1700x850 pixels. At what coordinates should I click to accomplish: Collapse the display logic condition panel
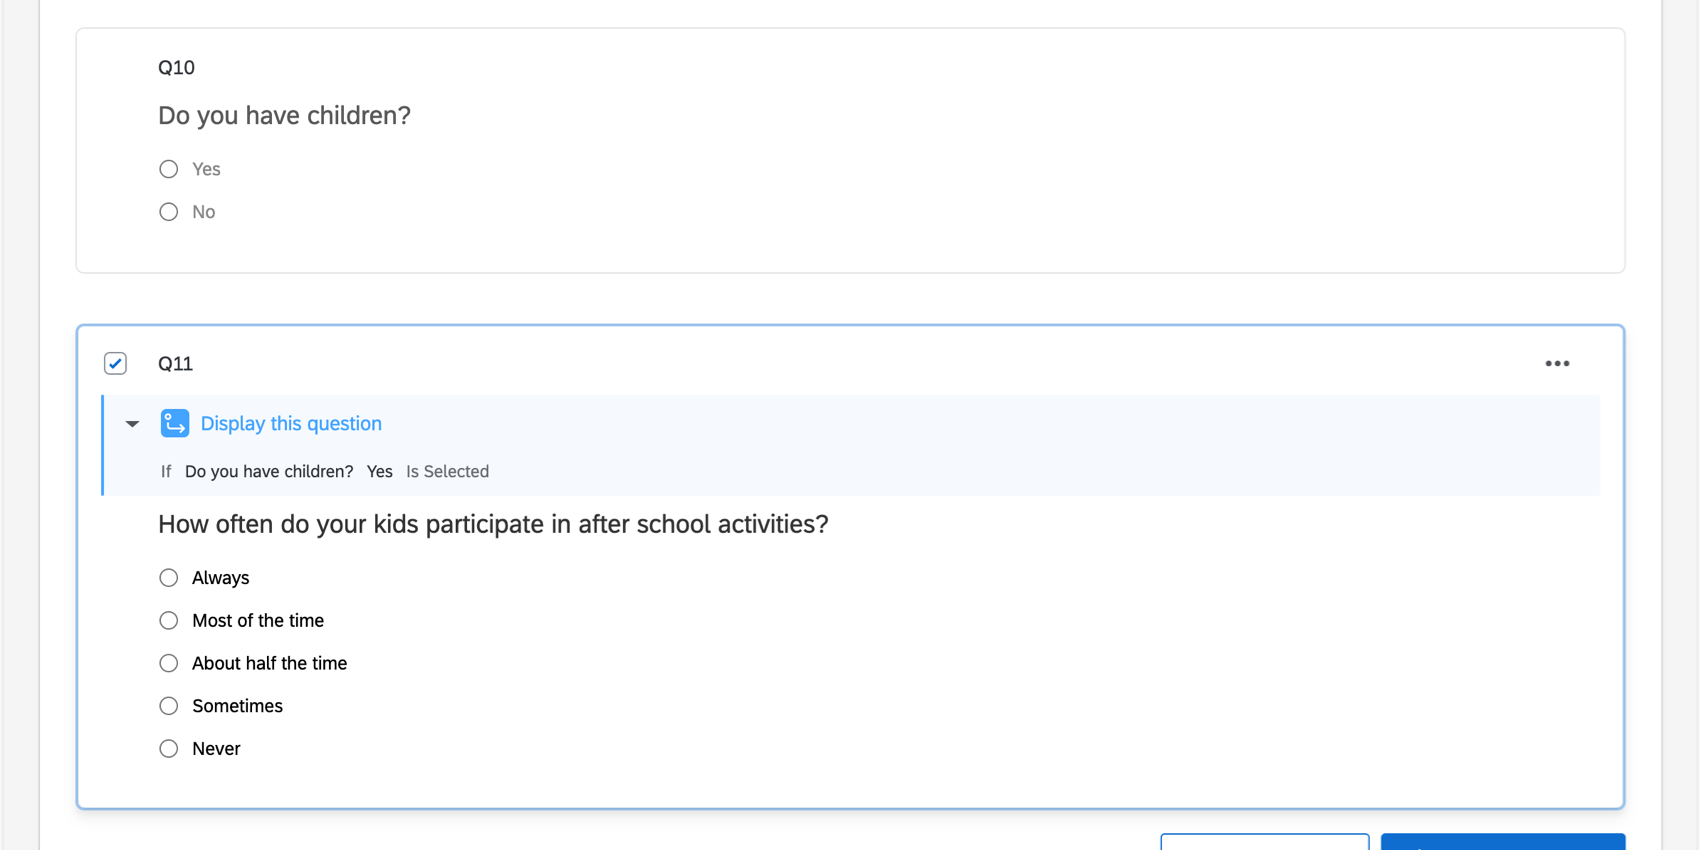click(x=132, y=424)
